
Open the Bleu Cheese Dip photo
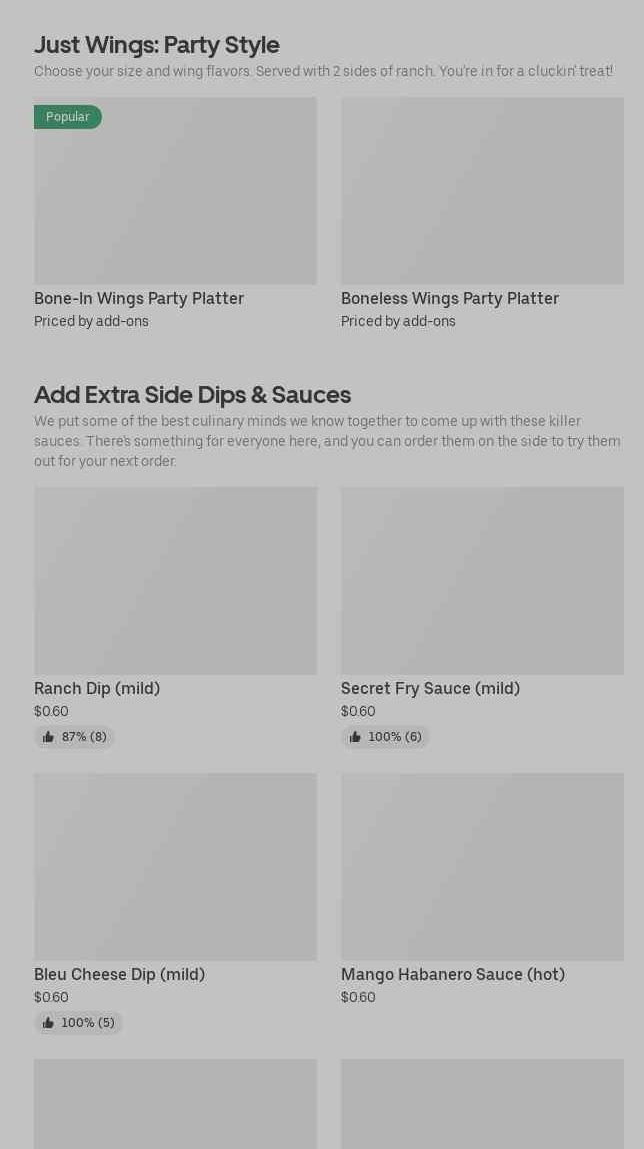175,867
